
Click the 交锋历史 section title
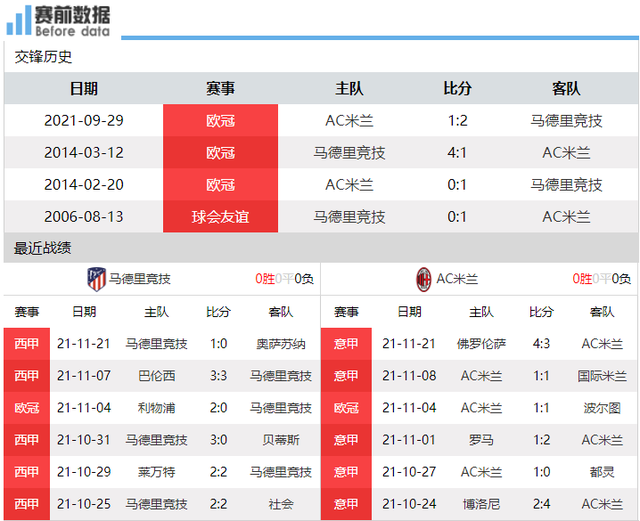(x=43, y=57)
